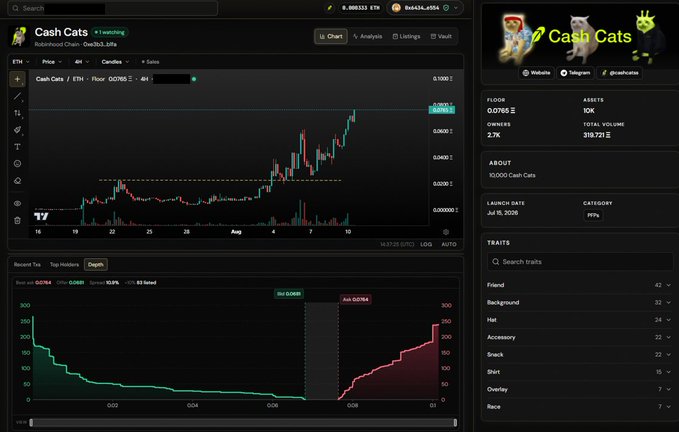Switch to the Chart tab

(x=331, y=36)
